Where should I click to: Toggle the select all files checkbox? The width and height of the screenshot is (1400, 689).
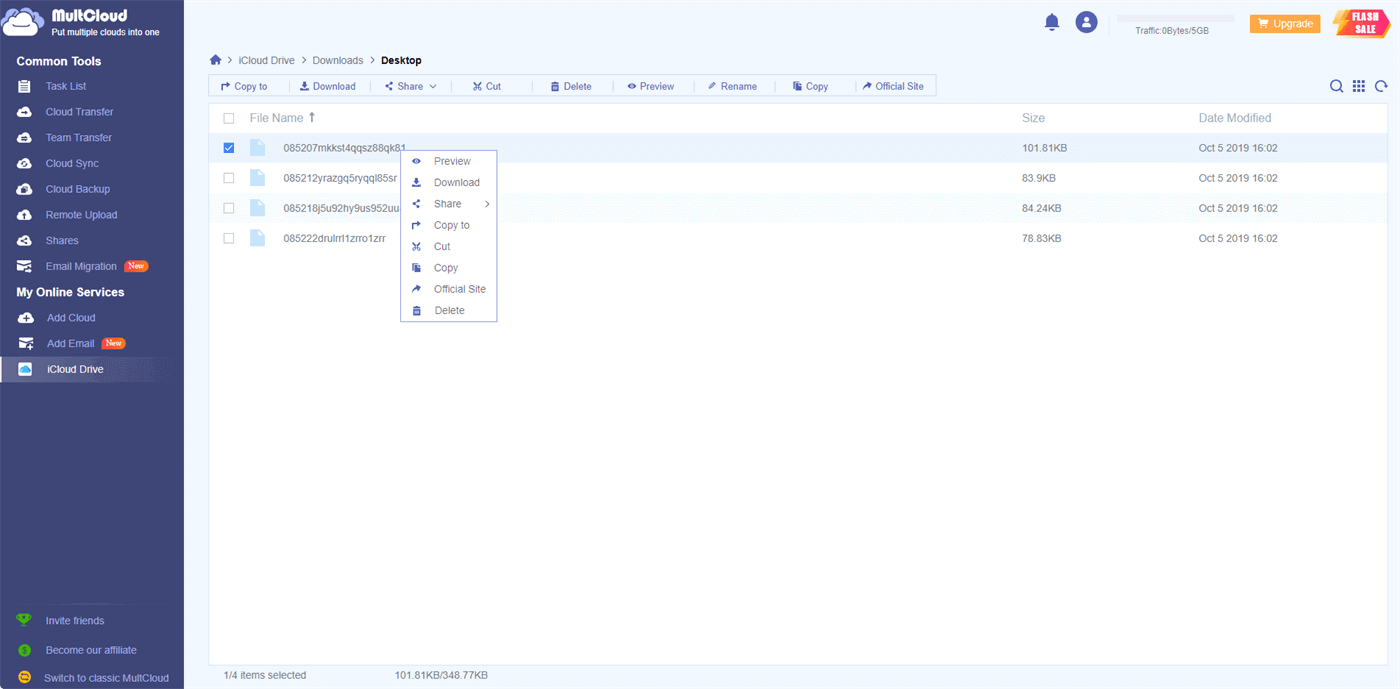click(x=229, y=118)
